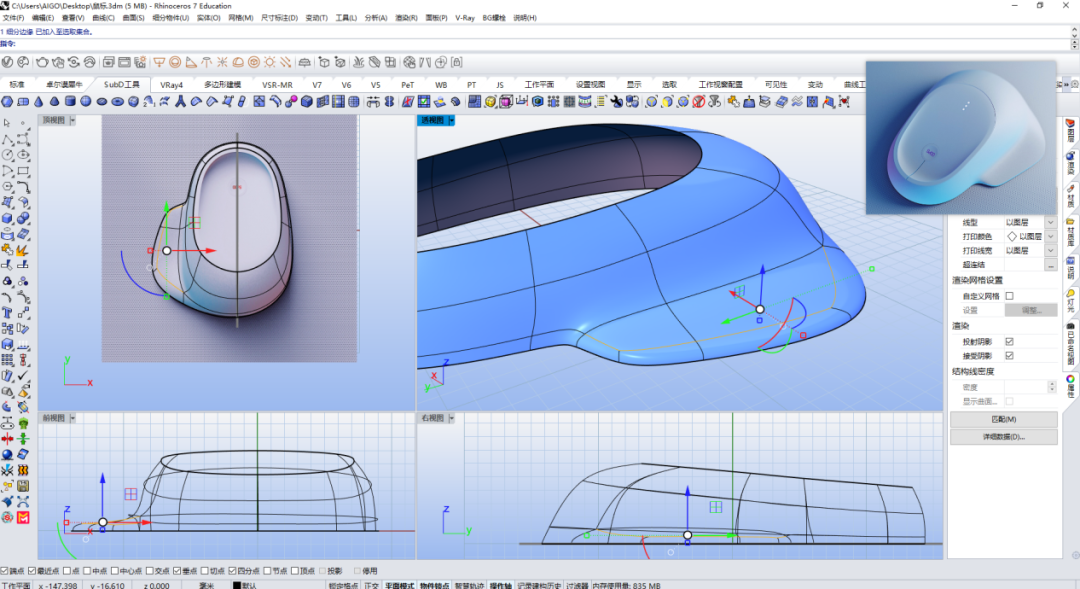Click the red prohibited circle SubD icon
The width and height of the screenshot is (1080, 589).
point(698,101)
